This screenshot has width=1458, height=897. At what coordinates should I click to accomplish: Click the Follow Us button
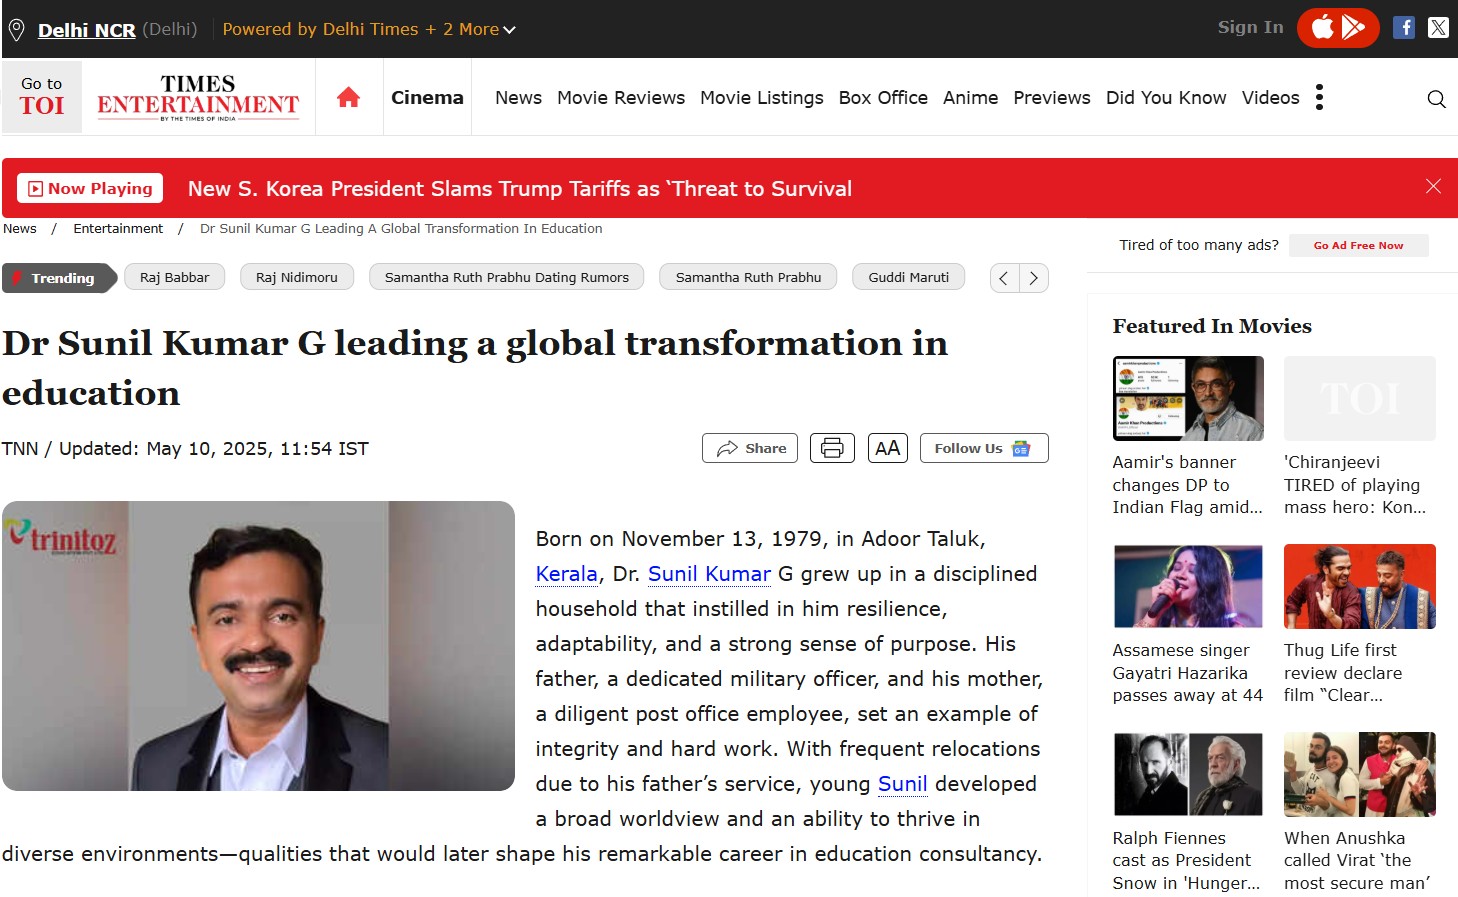[x=983, y=448]
